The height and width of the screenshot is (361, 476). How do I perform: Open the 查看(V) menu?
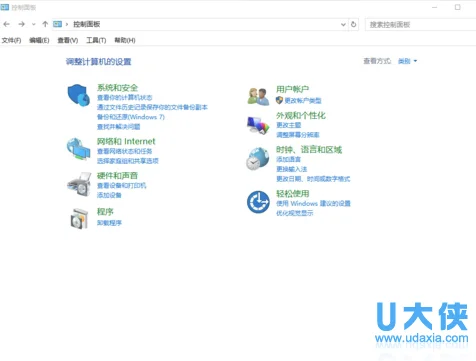(68, 40)
